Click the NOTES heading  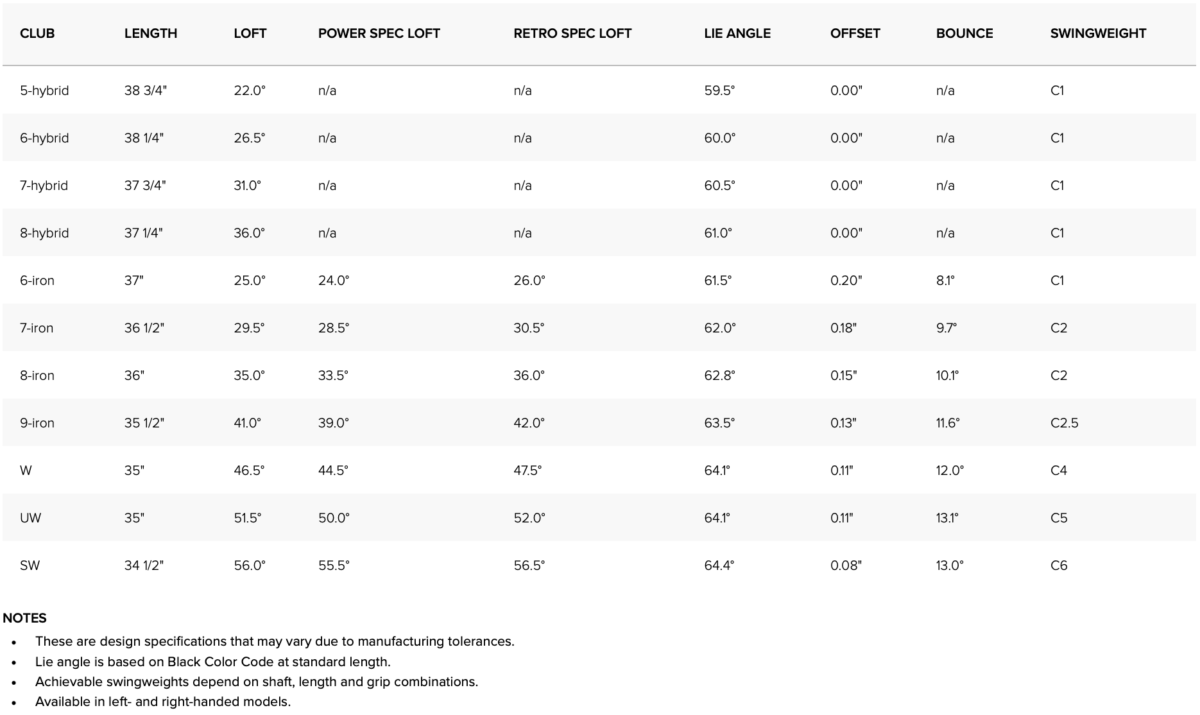[25, 618]
